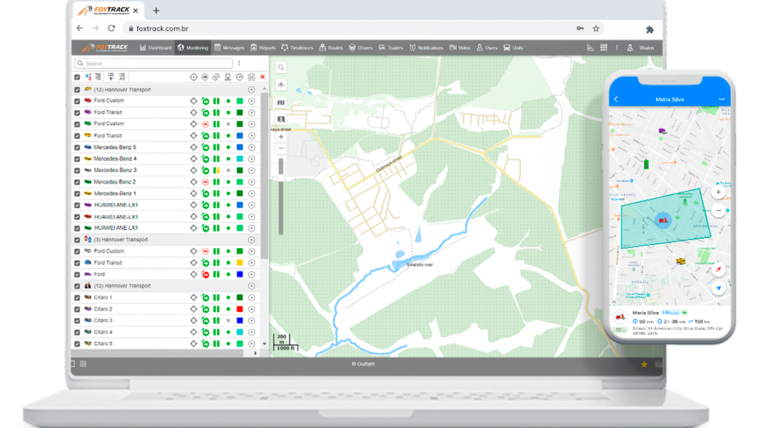This screenshot has height=428, width=760.
Task: Click the map zoom in plus button
Action: click(x=281, y=136)
